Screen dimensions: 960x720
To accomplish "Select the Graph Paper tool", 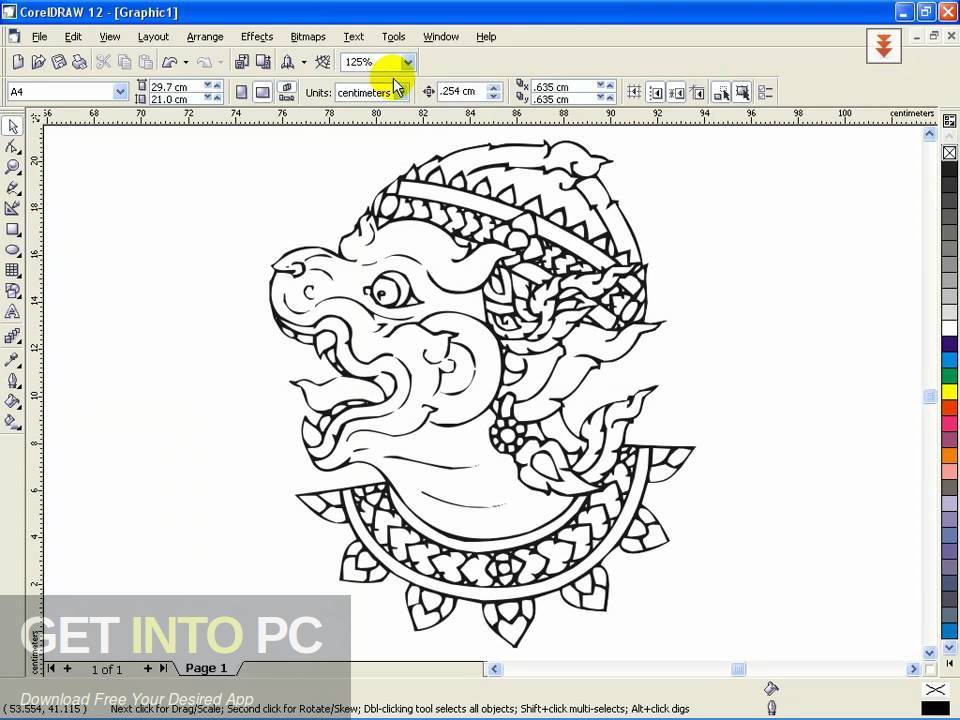I will (12, 270).
